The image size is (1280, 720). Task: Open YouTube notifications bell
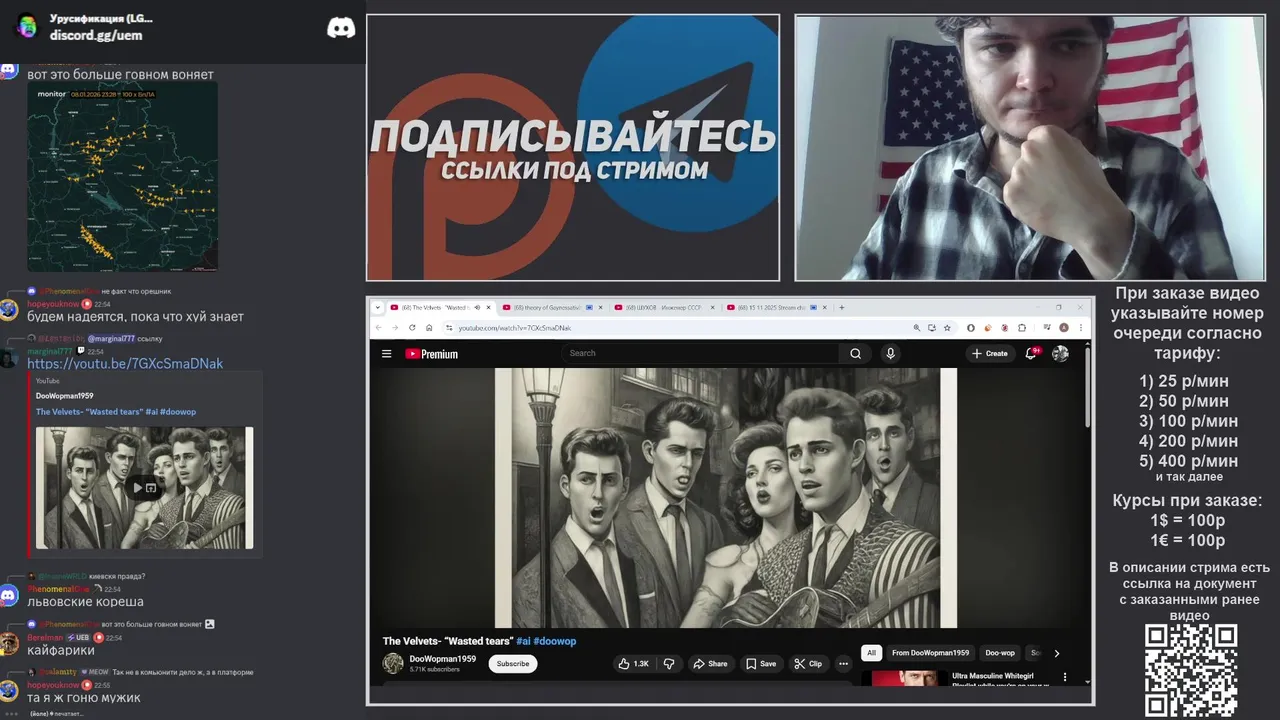[1031, 353]
